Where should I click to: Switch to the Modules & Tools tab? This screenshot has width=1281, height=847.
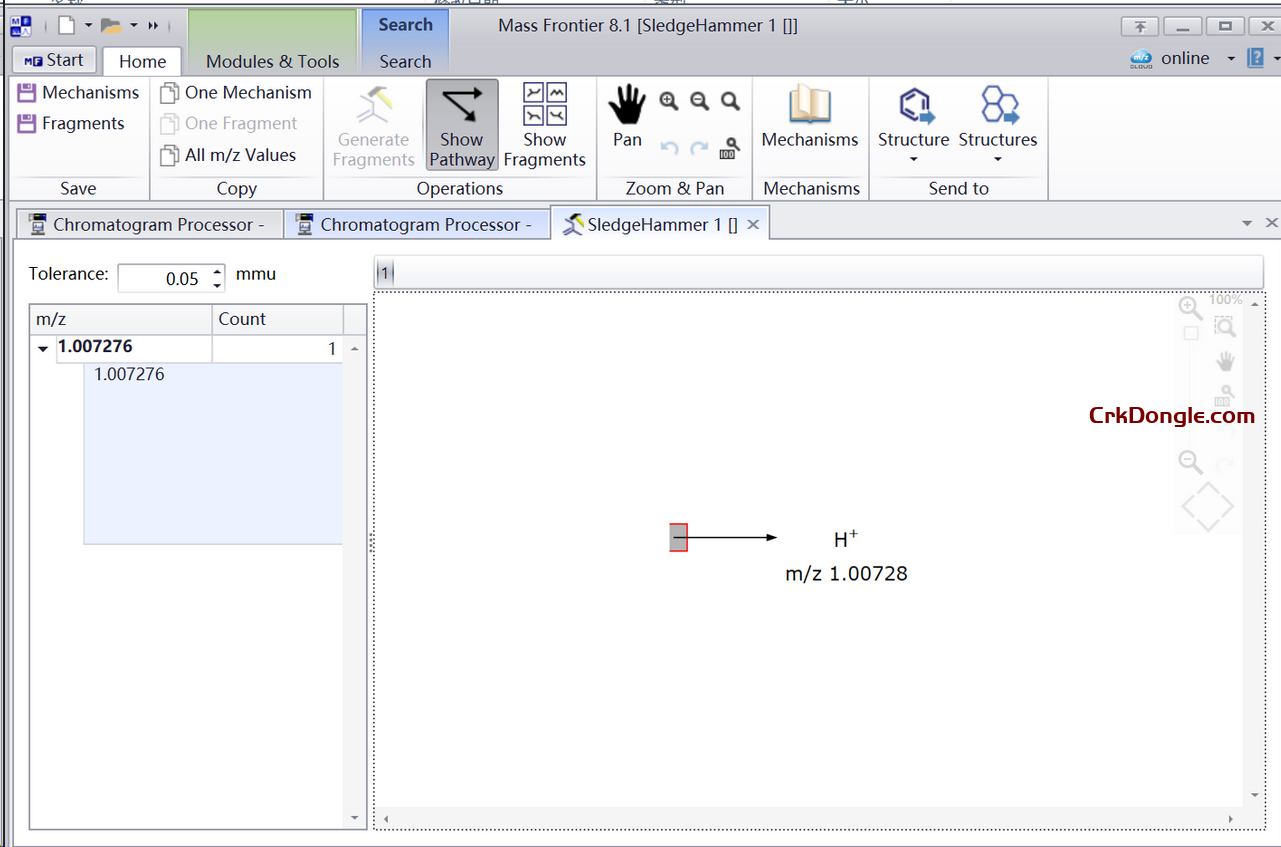pyautogui.click(x=272, y=61)
